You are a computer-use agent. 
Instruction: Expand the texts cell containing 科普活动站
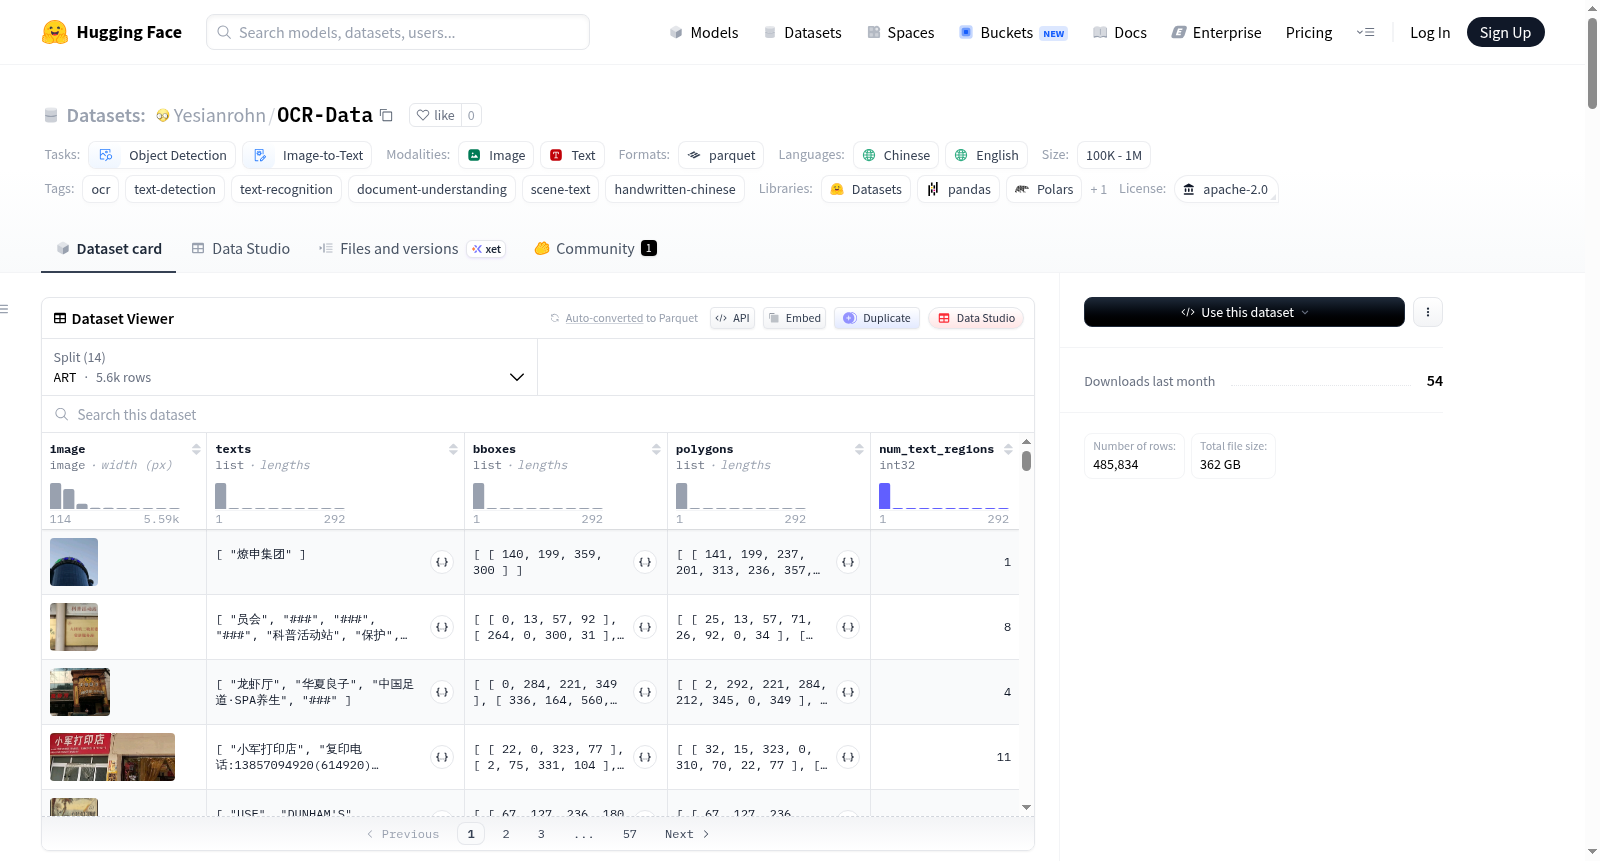(x=442, y=627)
